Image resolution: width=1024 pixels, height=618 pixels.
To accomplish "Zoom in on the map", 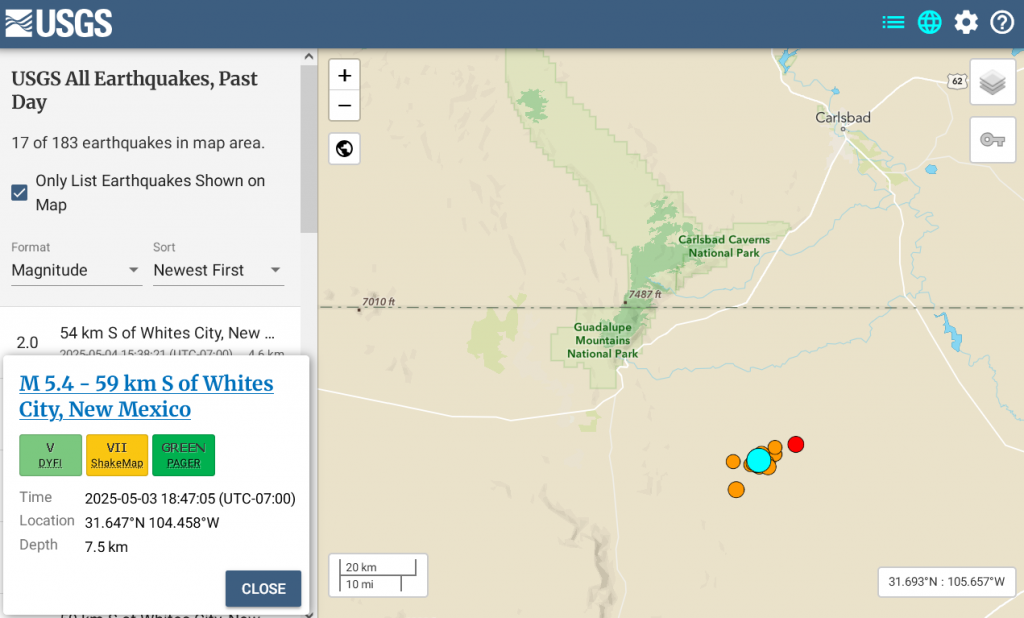I will coord(344,75).
